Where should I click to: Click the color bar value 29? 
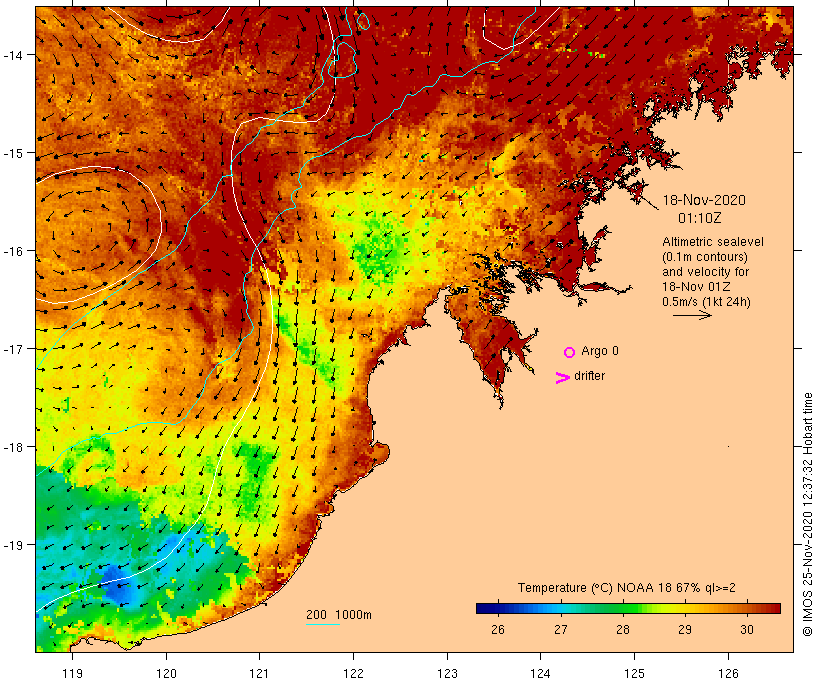tap(685, 629)
